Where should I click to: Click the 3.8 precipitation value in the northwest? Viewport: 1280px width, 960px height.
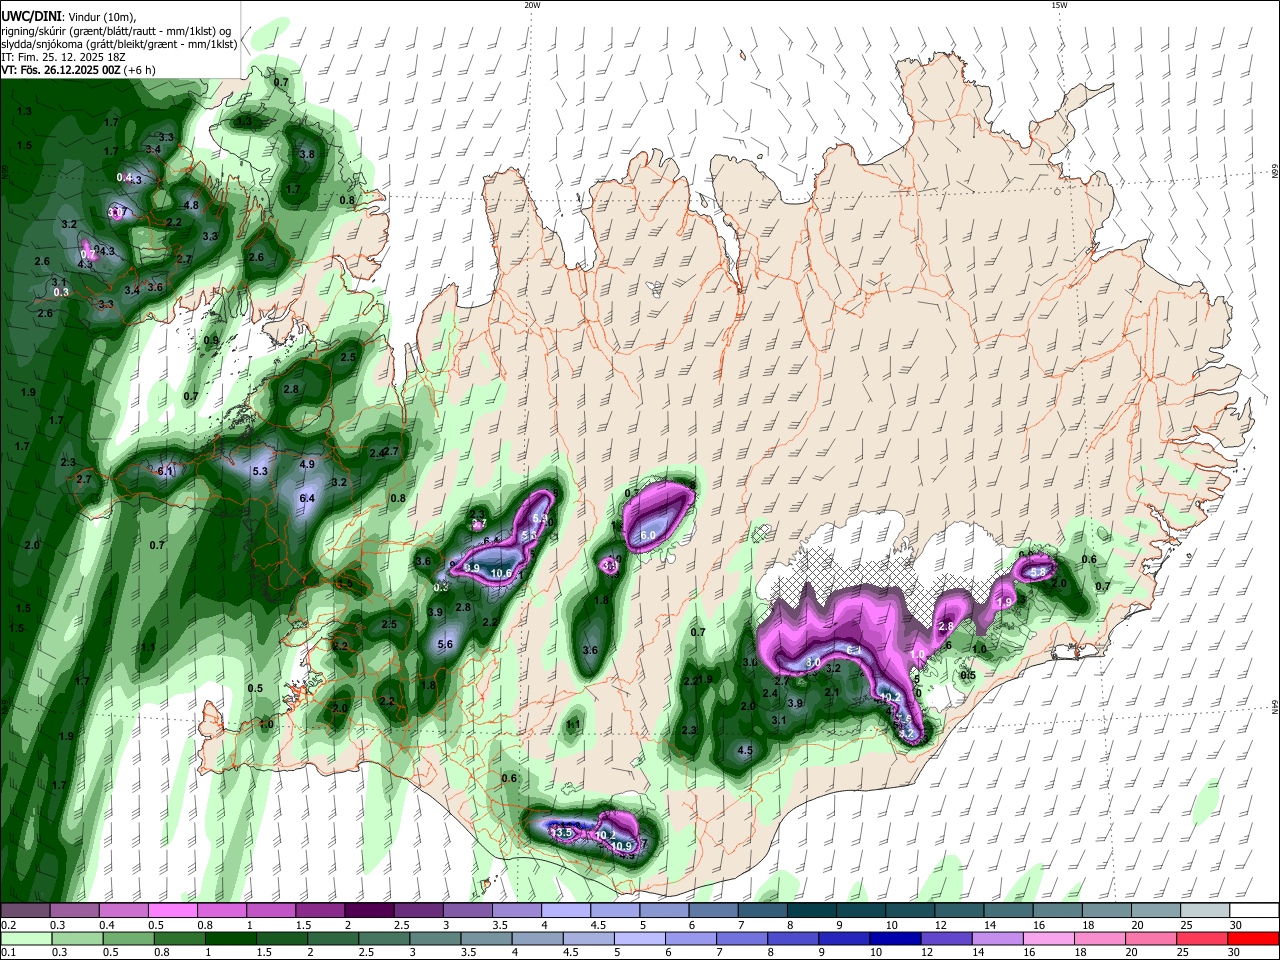point(307,154)
